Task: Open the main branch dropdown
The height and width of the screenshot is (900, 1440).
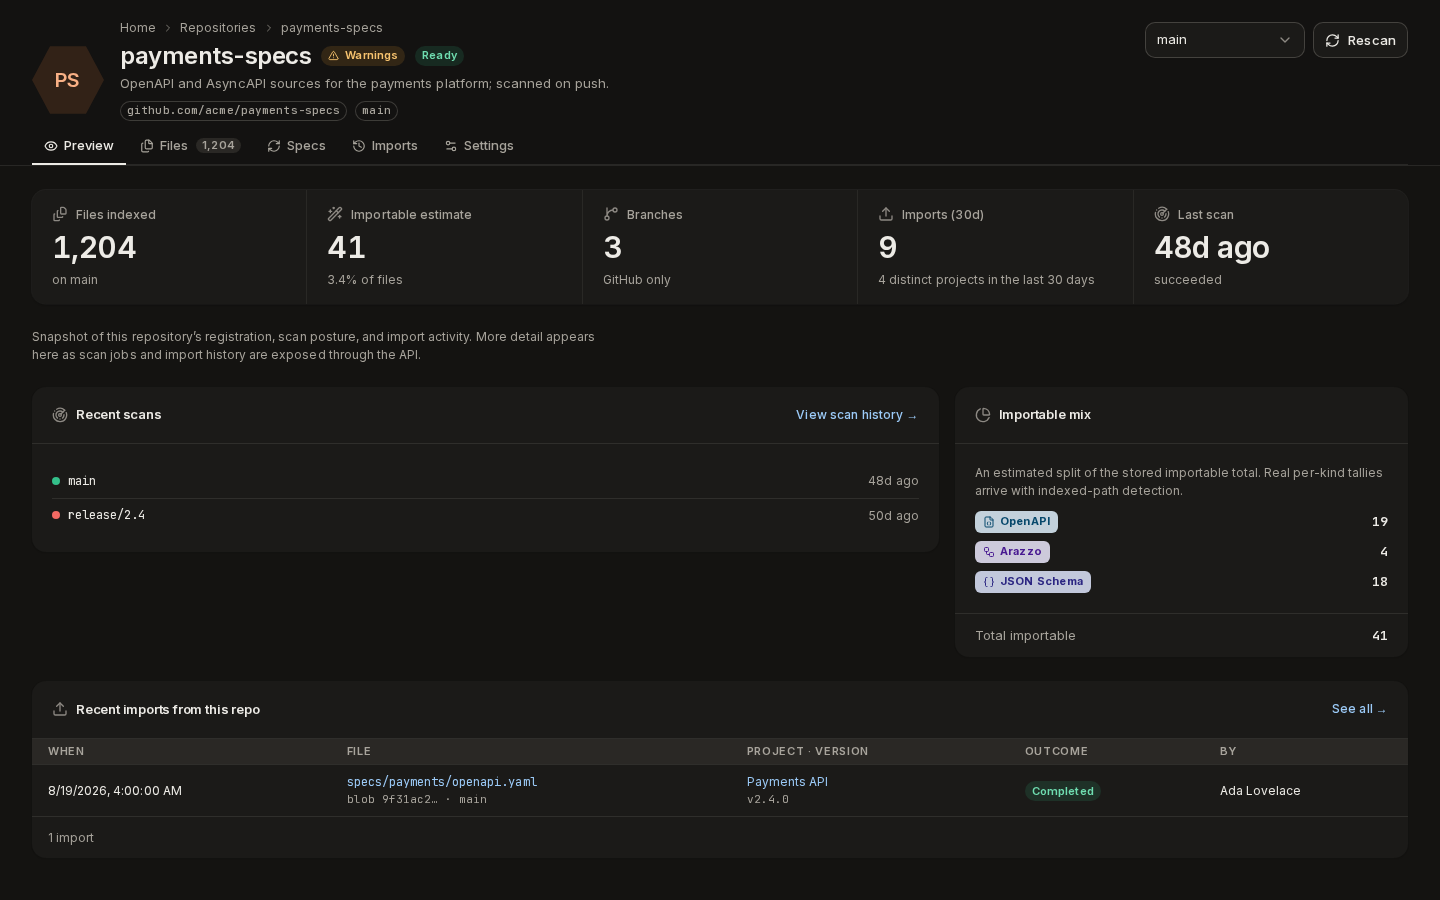Action: pos(1225,40)
